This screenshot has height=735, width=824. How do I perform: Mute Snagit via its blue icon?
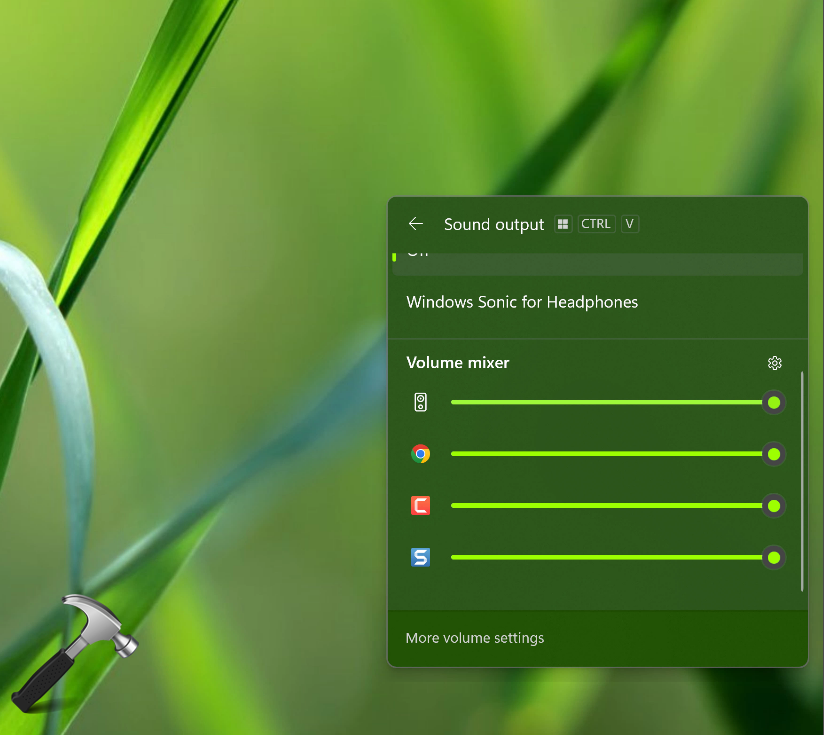421,557
